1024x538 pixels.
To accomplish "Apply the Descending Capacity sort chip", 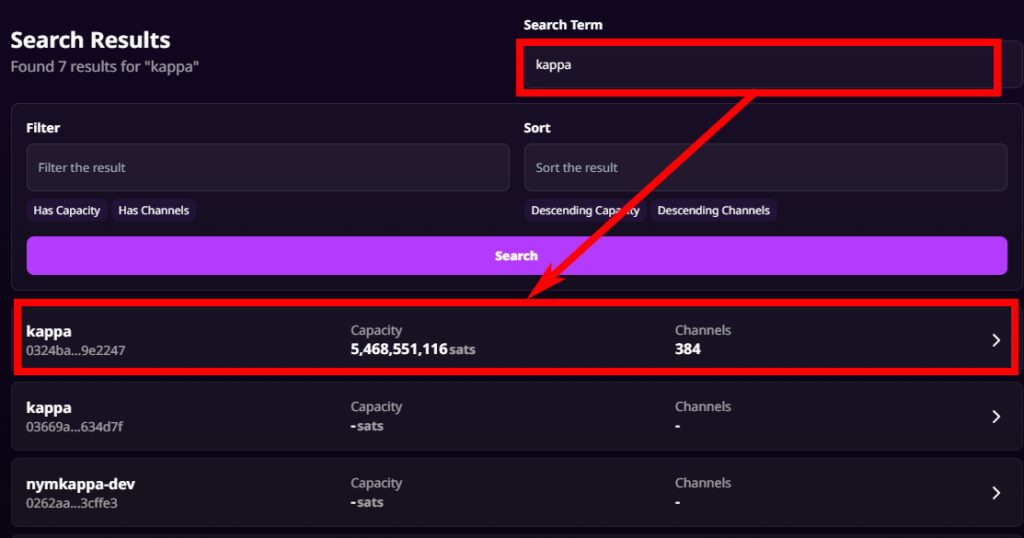I will [585, 210].
